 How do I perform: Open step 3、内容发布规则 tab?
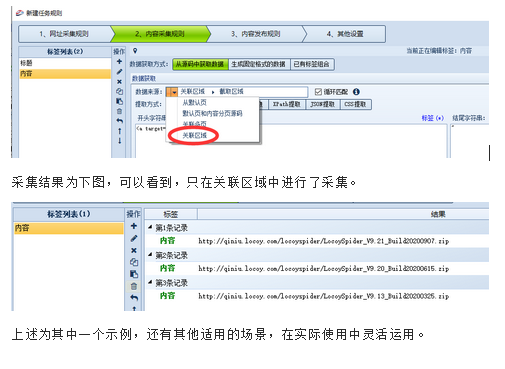(256, 34)
